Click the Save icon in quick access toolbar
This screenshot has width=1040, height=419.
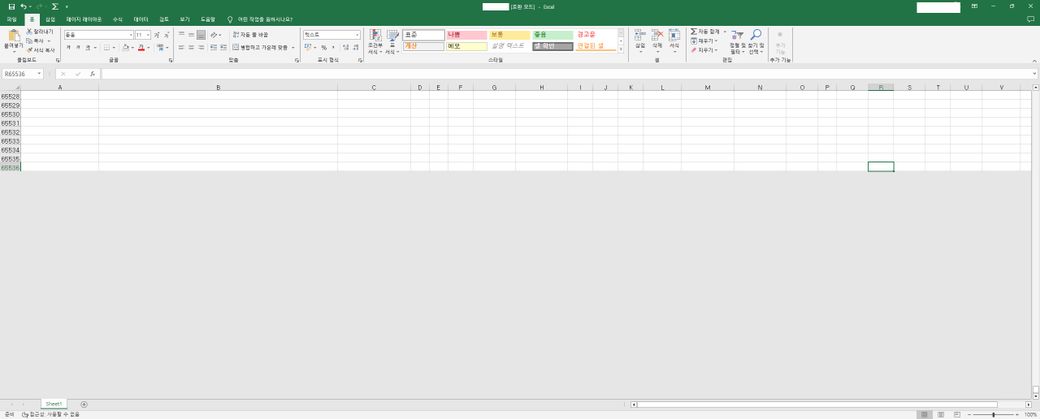[x=11, y=6]
